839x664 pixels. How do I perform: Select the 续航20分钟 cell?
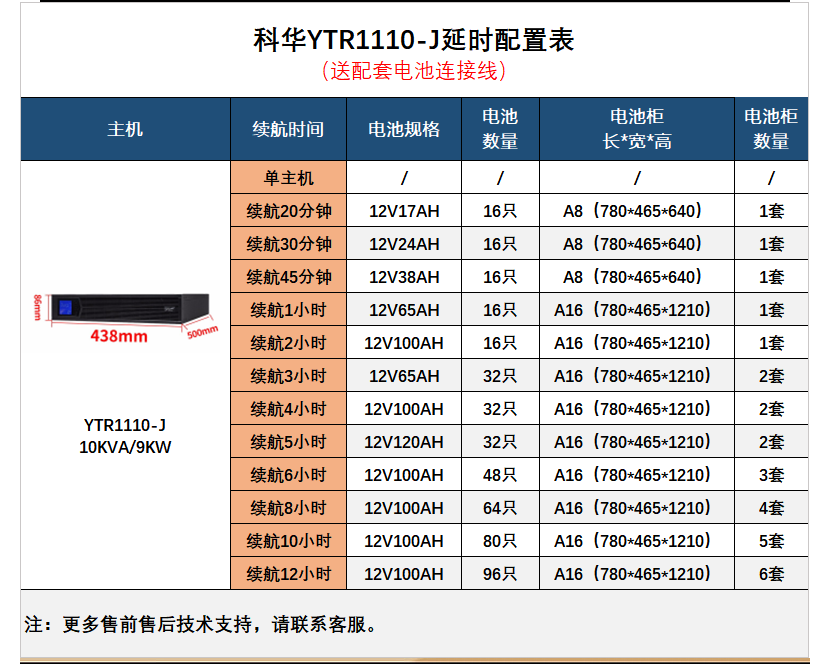[x=288, y=211]
